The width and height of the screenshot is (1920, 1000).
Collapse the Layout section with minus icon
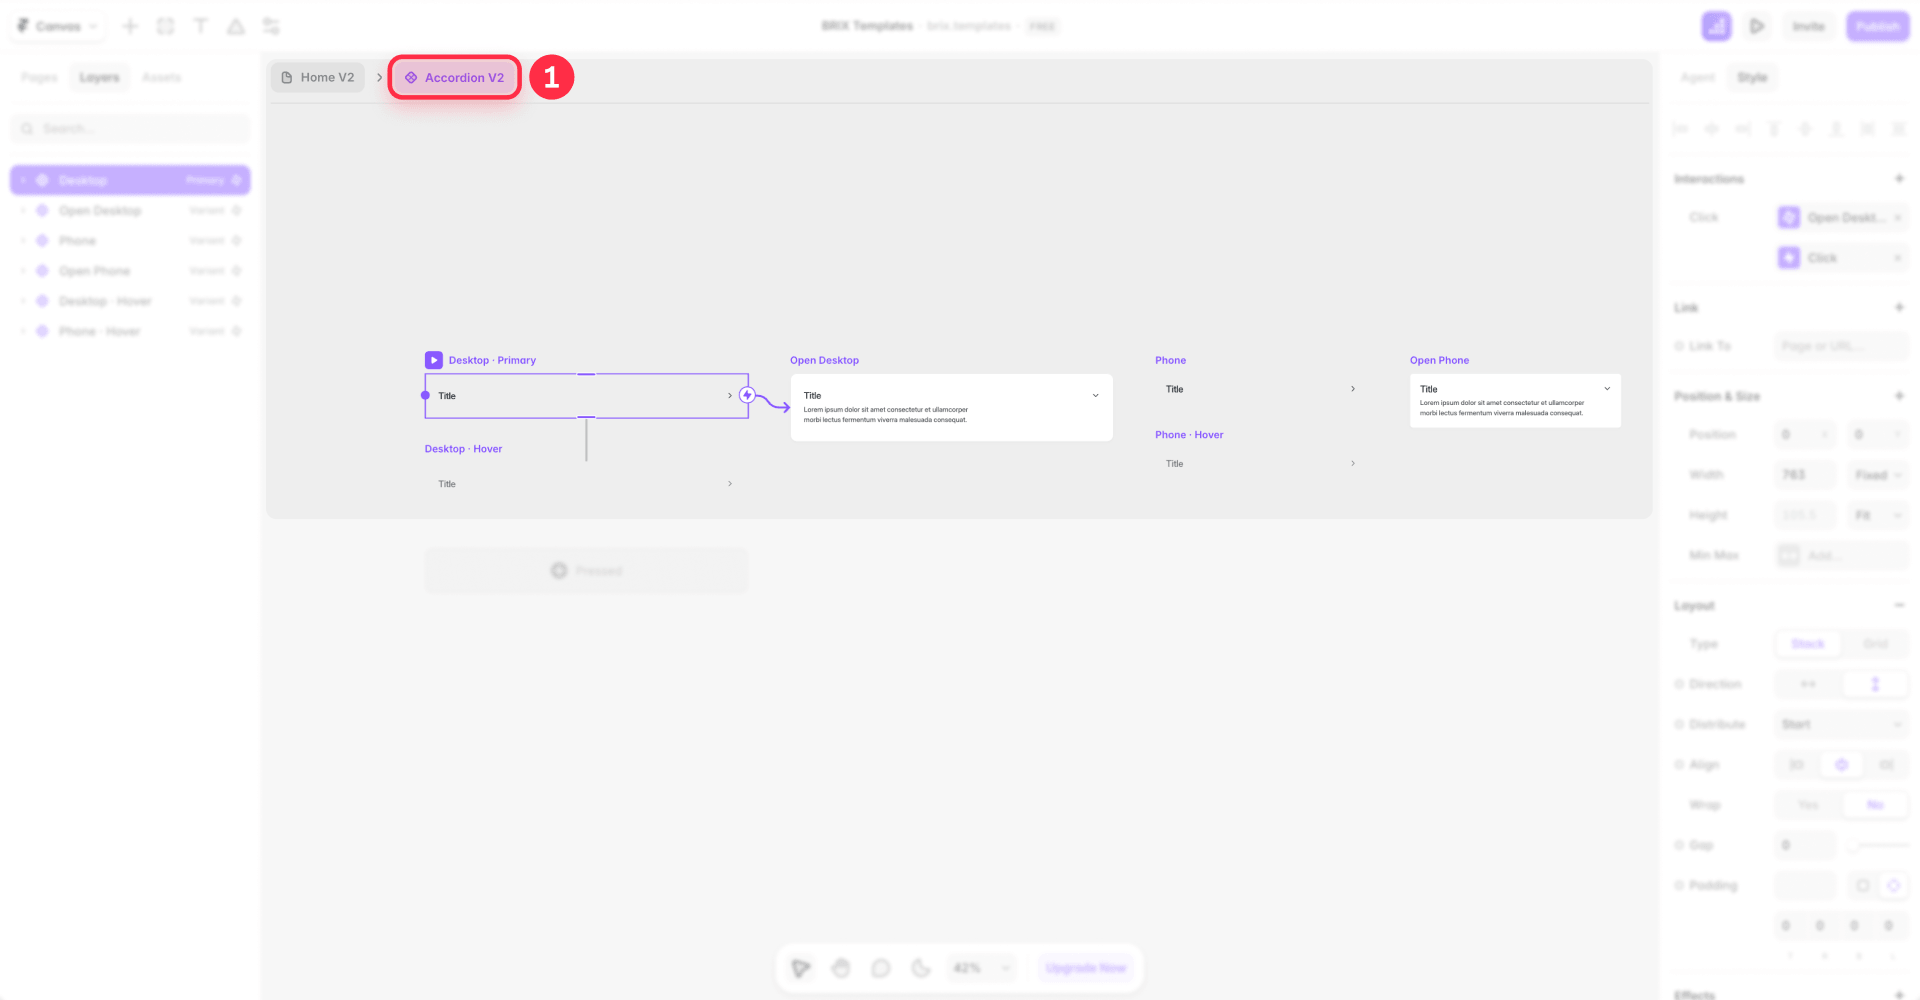[1899, 605]
